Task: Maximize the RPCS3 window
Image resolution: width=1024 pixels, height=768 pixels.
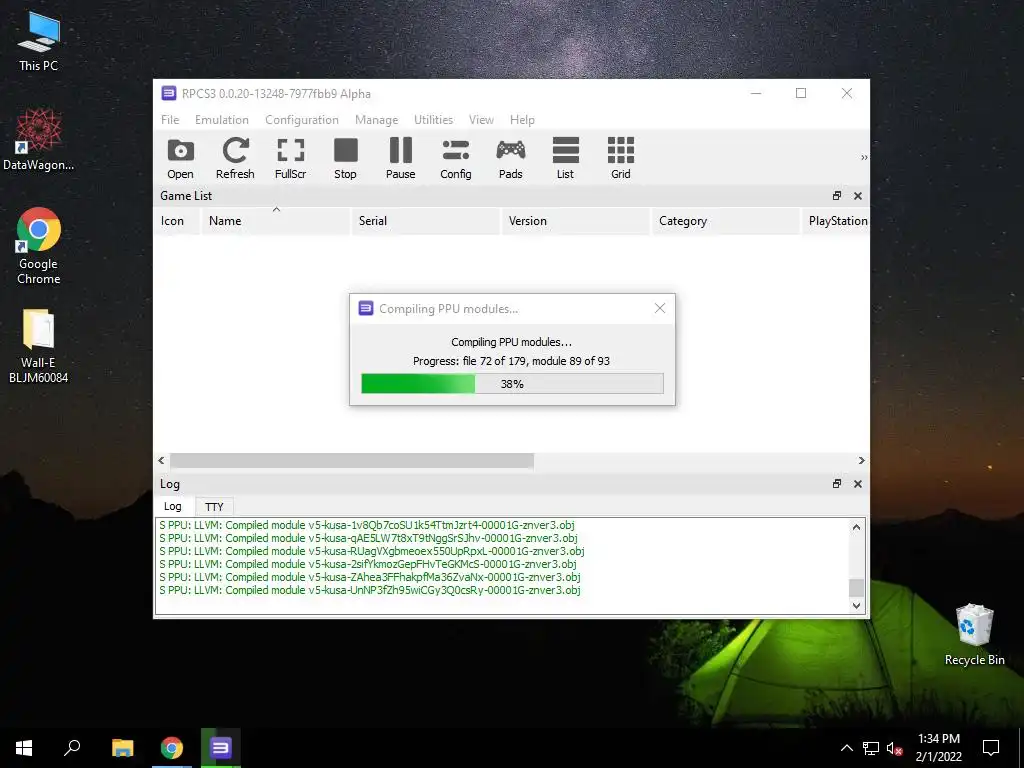Action: click(x=801, y=93)
